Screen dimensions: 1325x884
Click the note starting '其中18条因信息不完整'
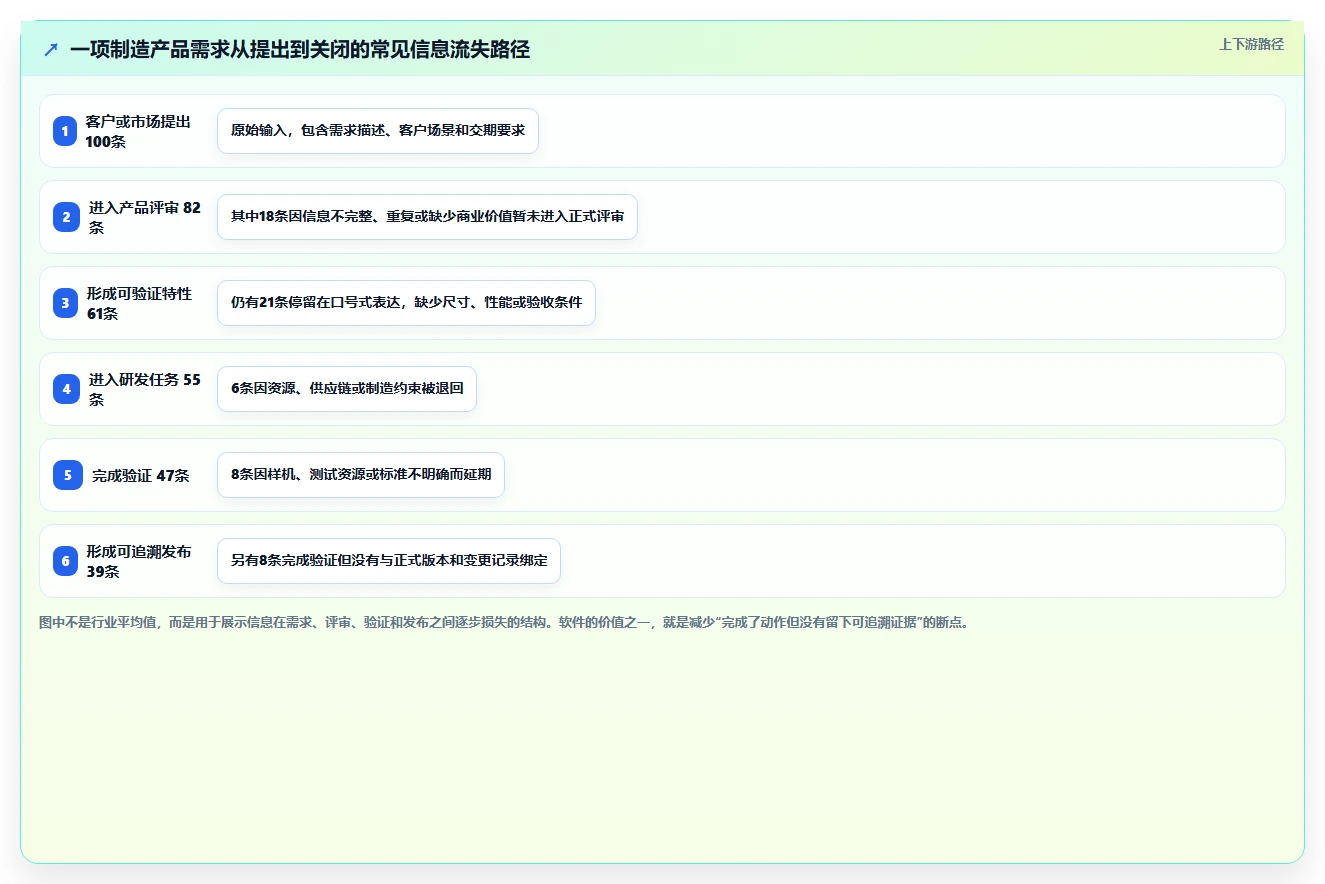pyautogui.click(x=427, y=217)
